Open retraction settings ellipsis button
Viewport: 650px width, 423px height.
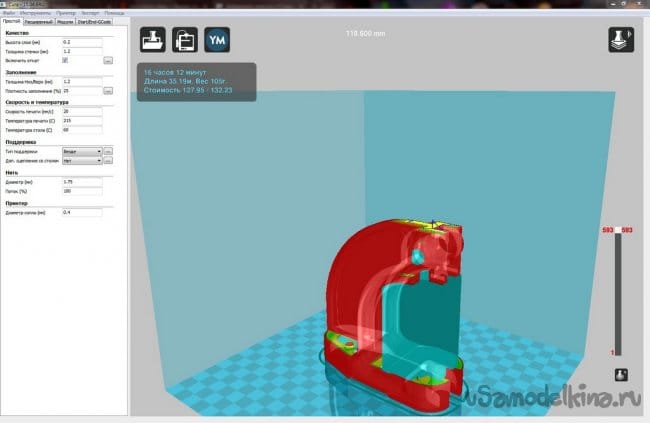(x=108, y=60)
